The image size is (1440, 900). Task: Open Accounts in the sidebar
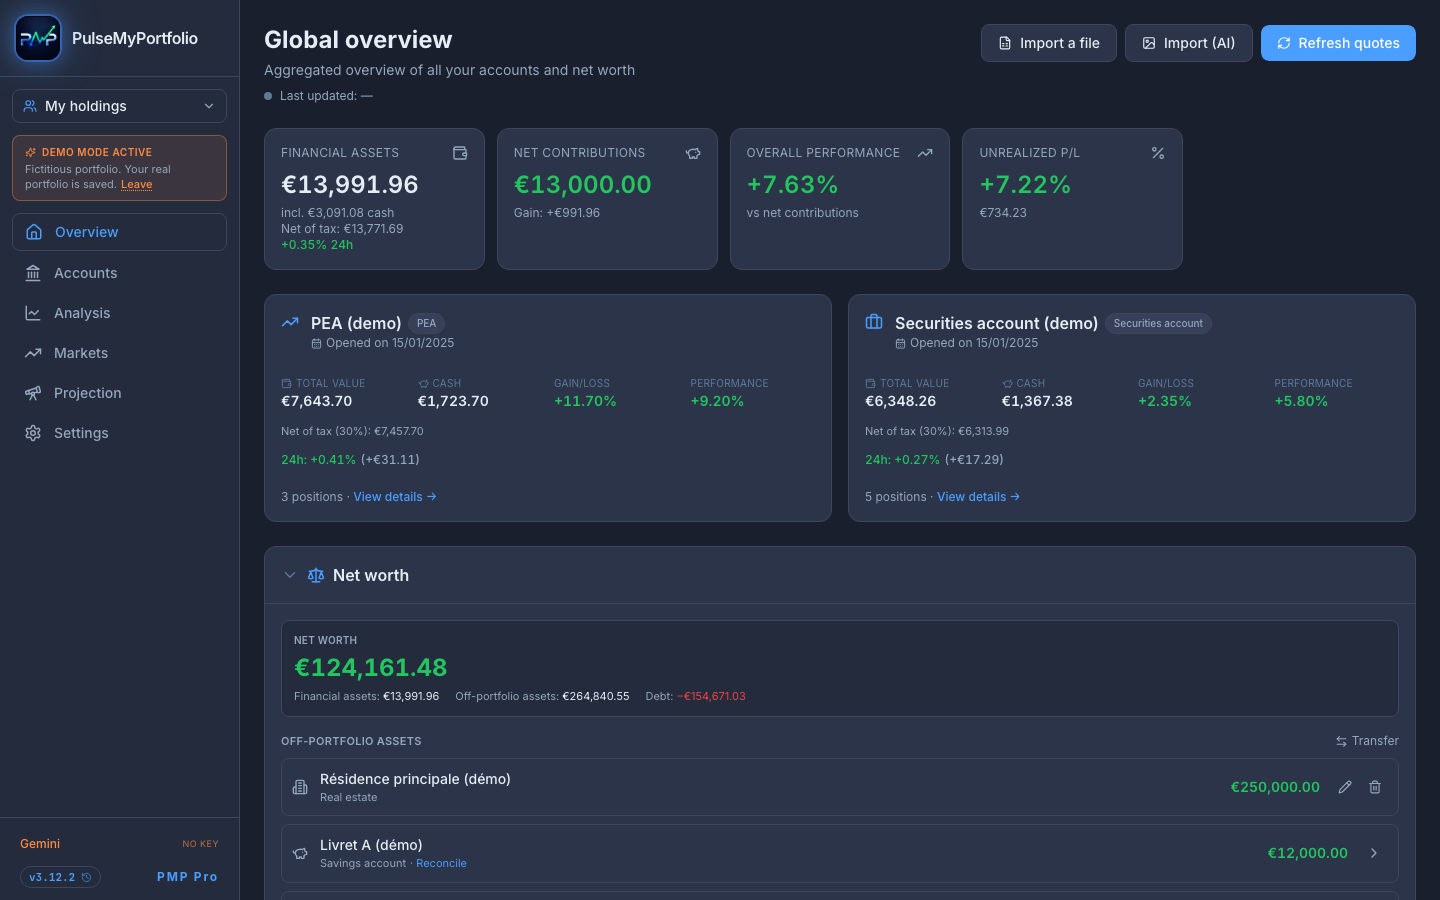tap(119, 273)
